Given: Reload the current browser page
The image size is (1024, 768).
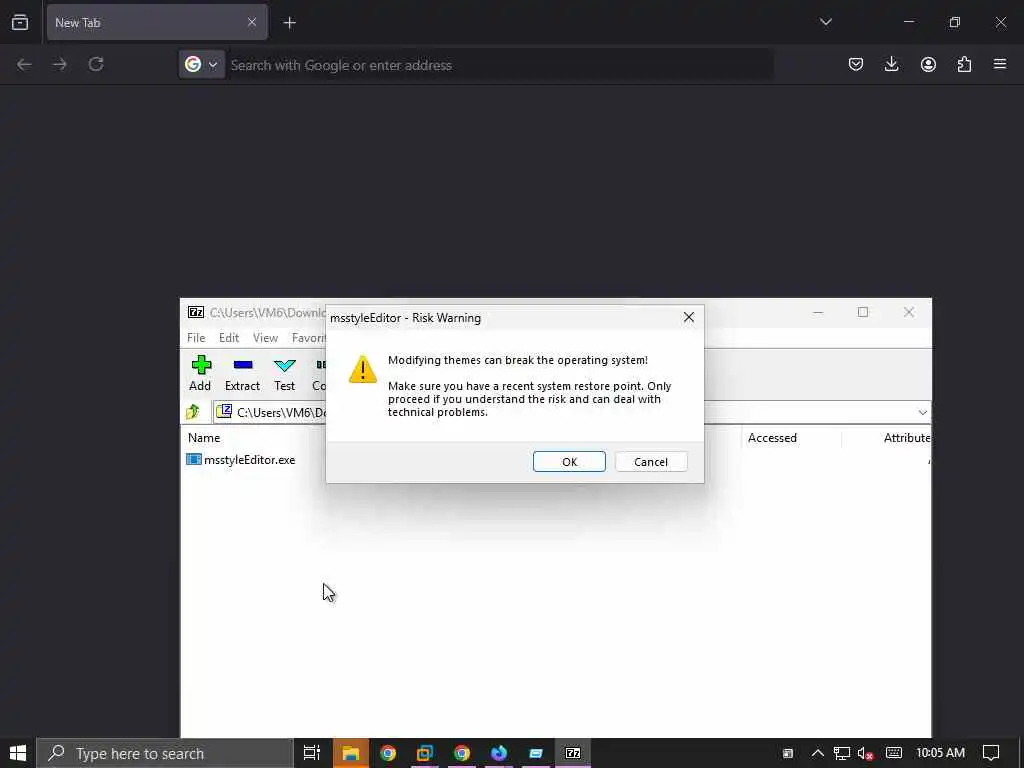Looking at the screenshot, I should pyautogui.click(x=96, y=64).
